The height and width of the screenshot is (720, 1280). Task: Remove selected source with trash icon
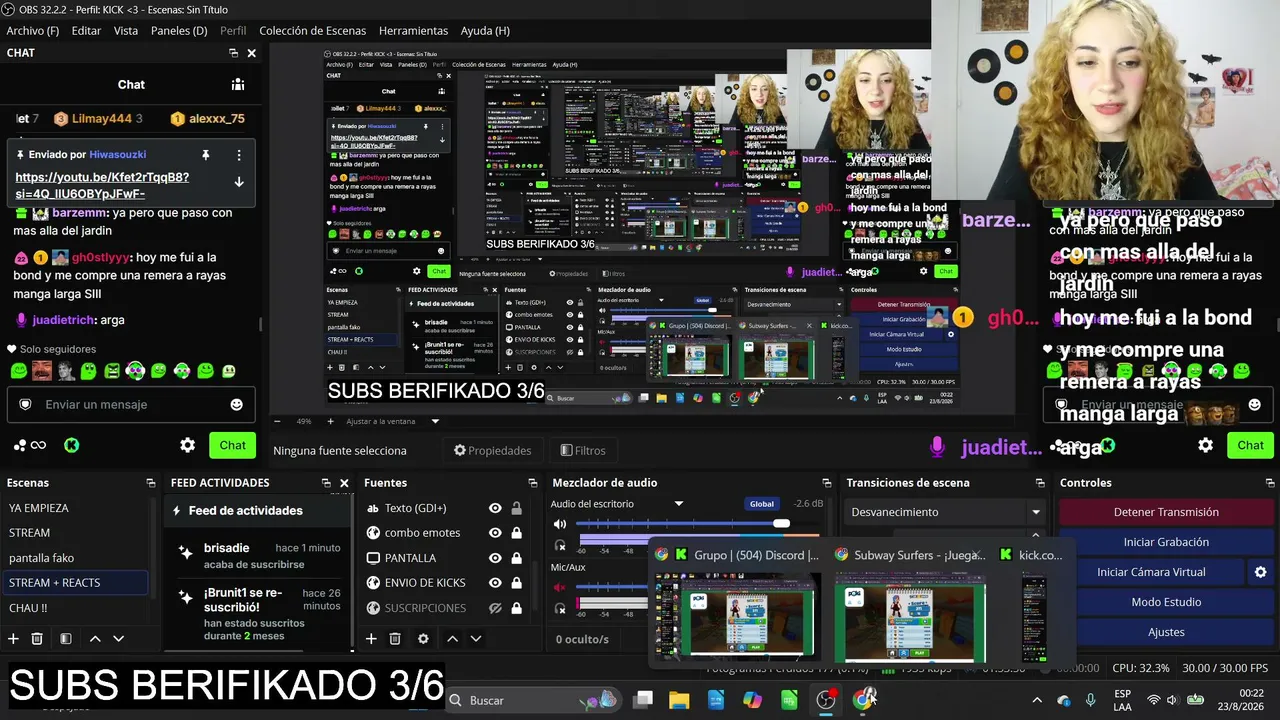coord(395,638)
